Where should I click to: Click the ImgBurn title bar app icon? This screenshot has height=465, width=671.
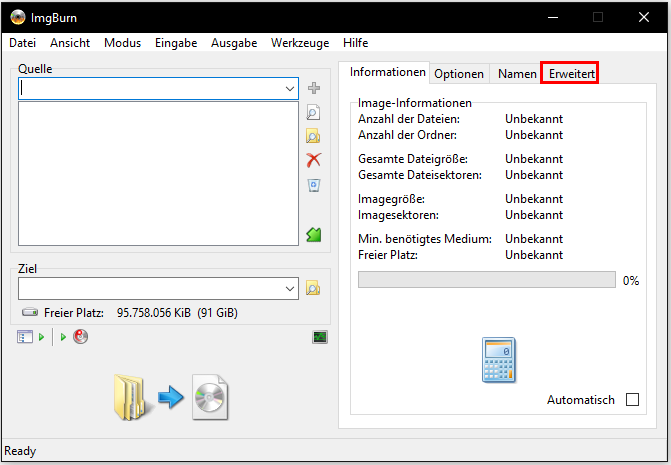(x=18, y=18)
